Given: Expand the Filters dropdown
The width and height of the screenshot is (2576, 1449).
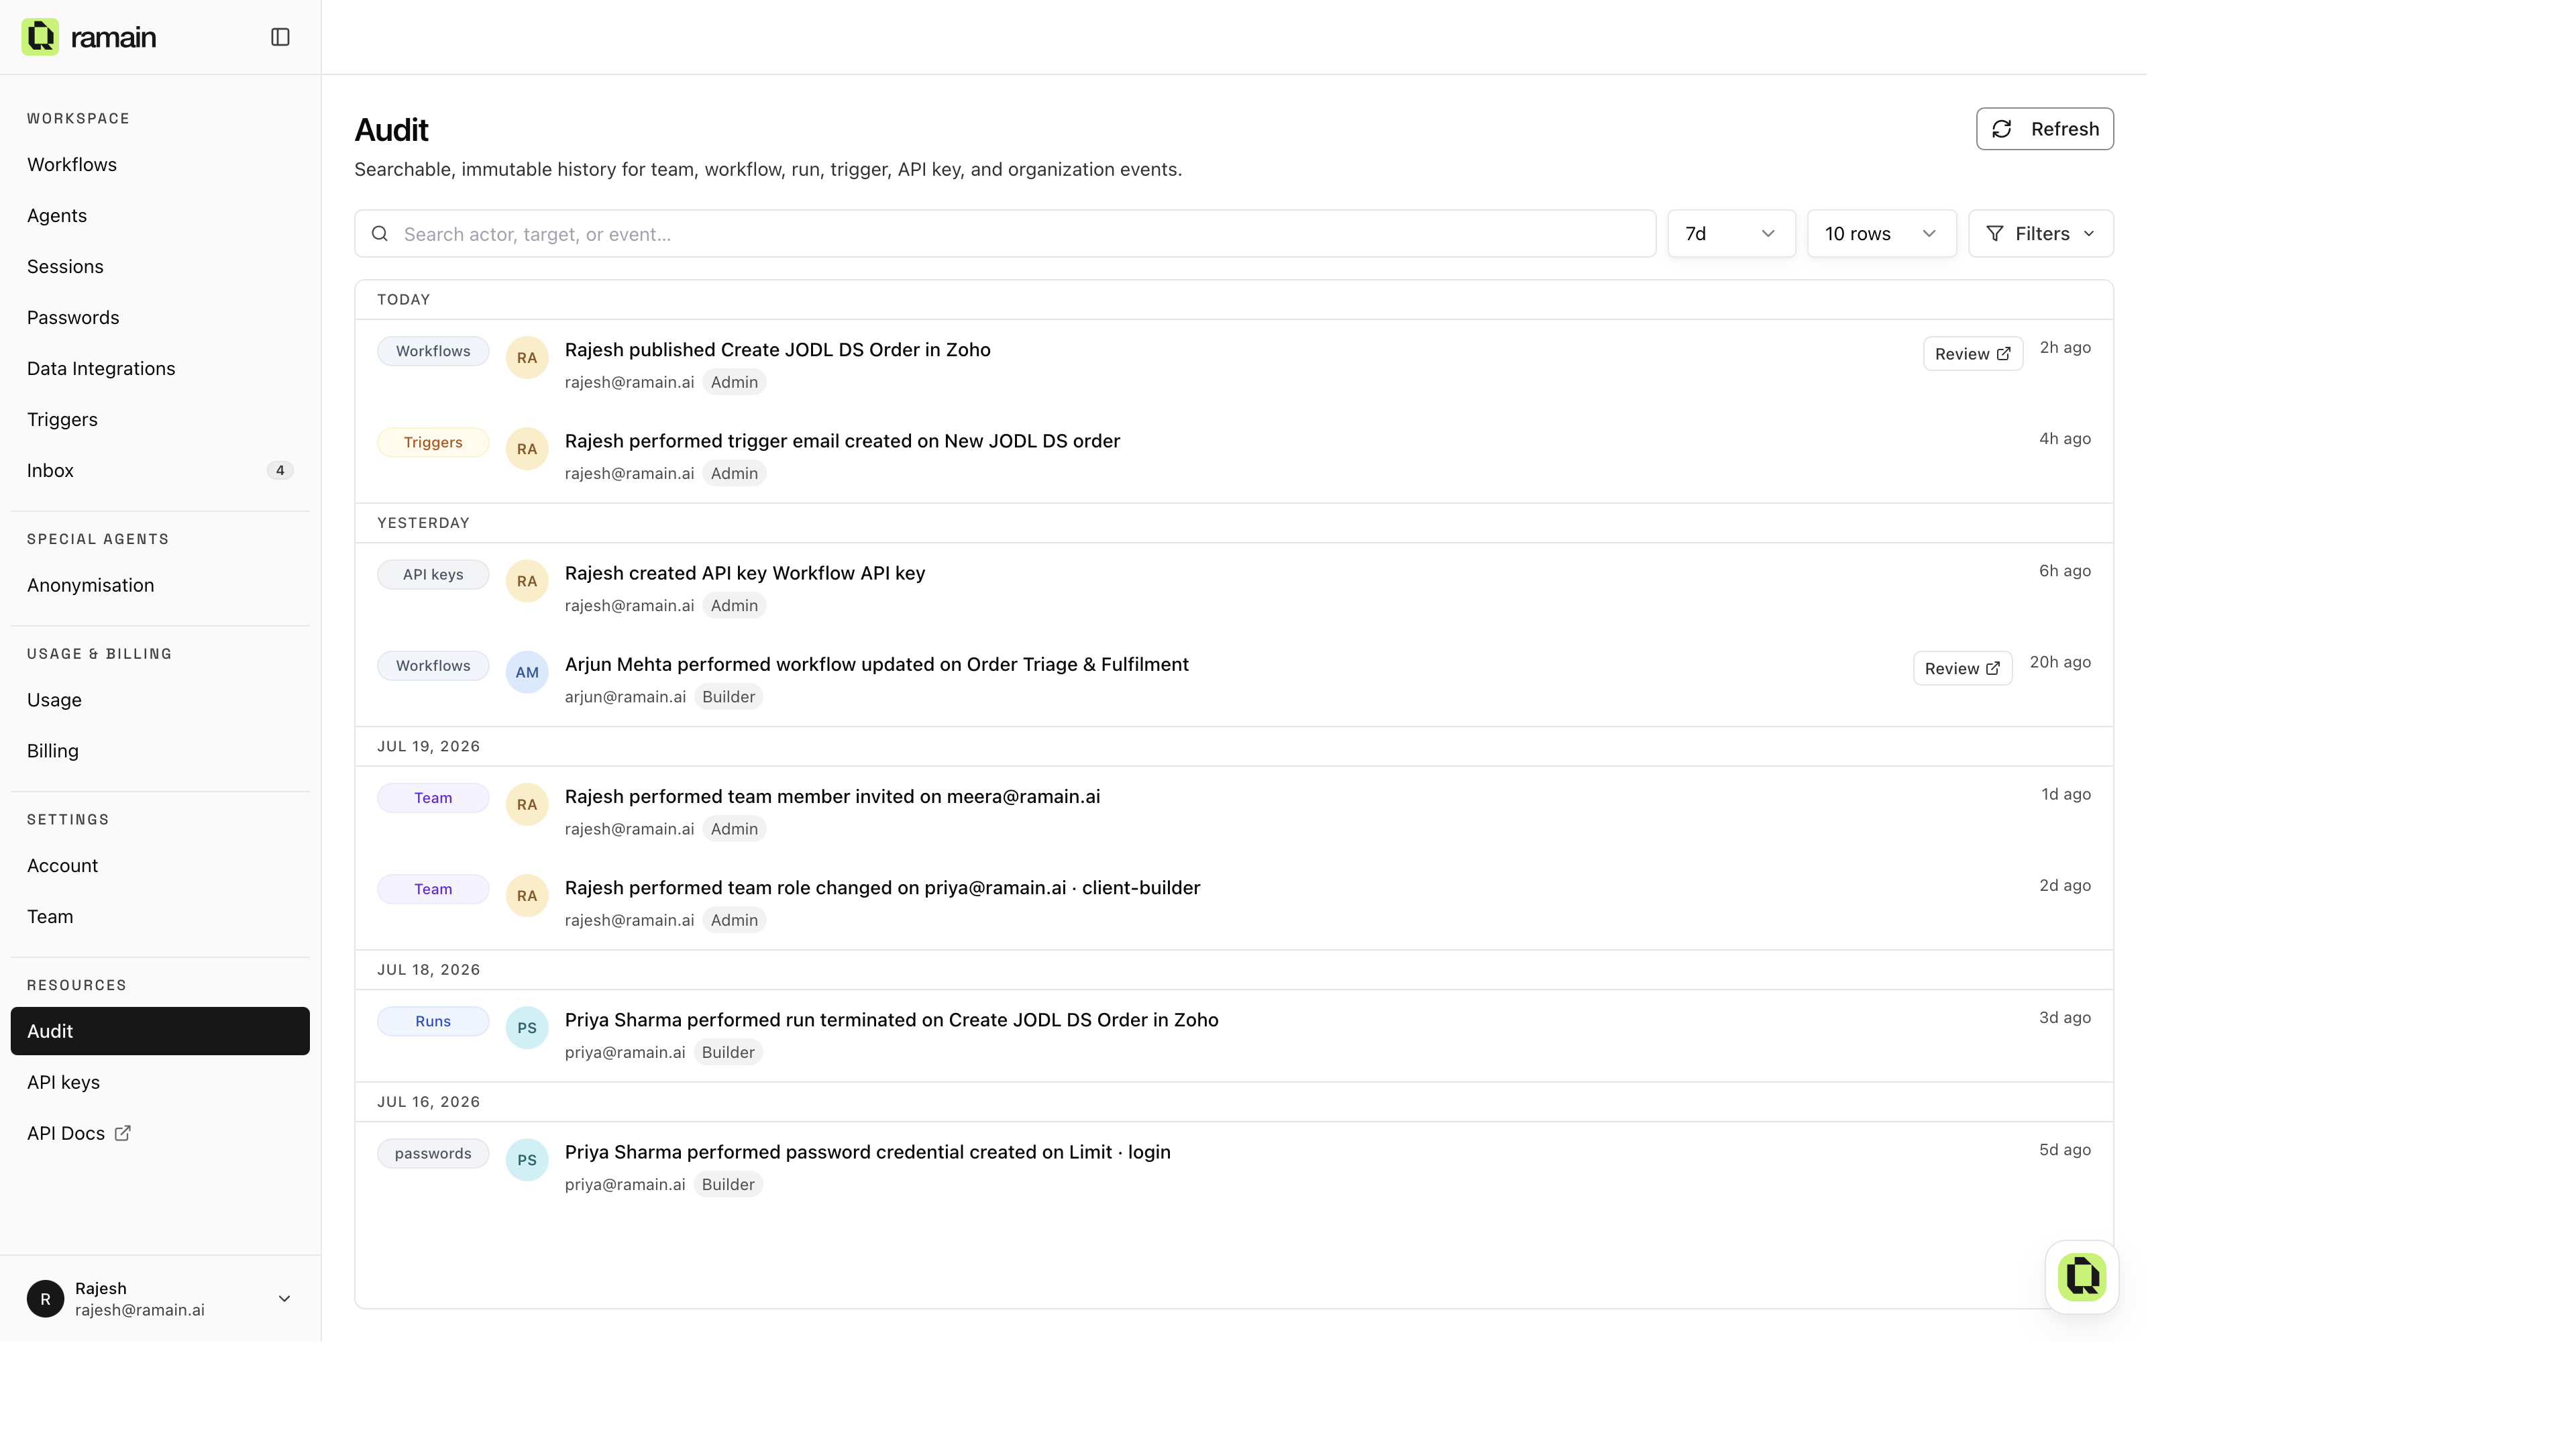Looking at the screenshot, I should (x=2040, y=234).
